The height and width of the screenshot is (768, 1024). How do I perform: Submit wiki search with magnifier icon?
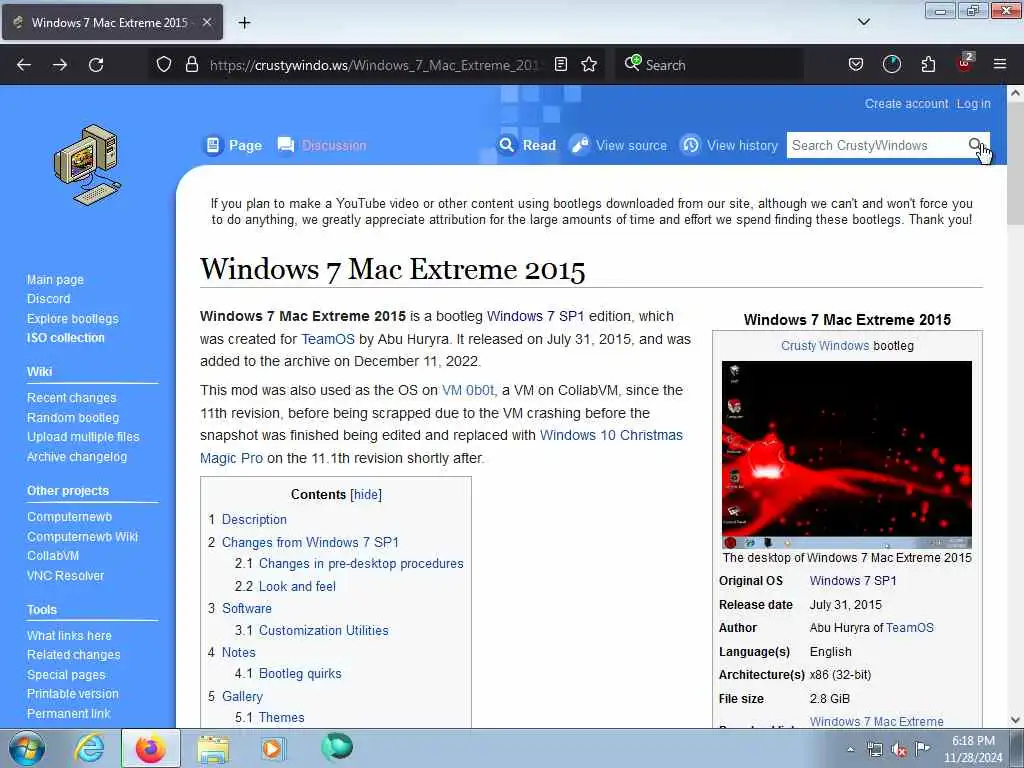[x=975, y=145]
